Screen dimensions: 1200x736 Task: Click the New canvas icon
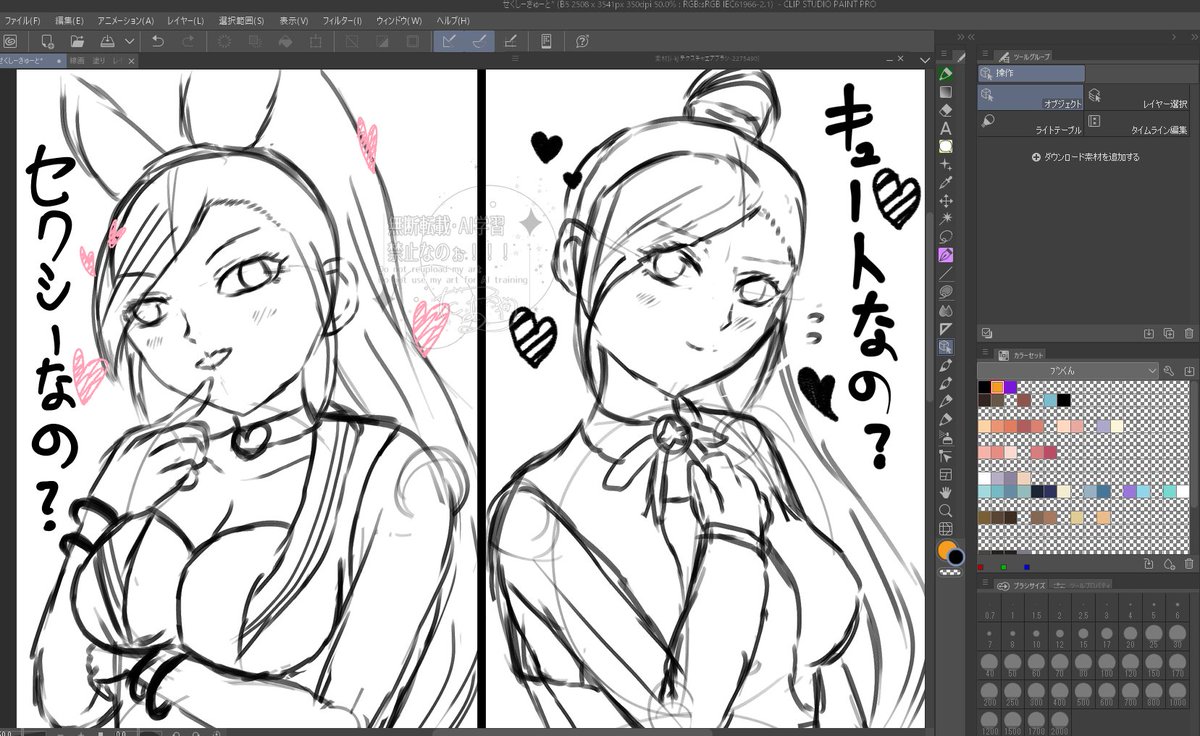click(x=47, y=42)
